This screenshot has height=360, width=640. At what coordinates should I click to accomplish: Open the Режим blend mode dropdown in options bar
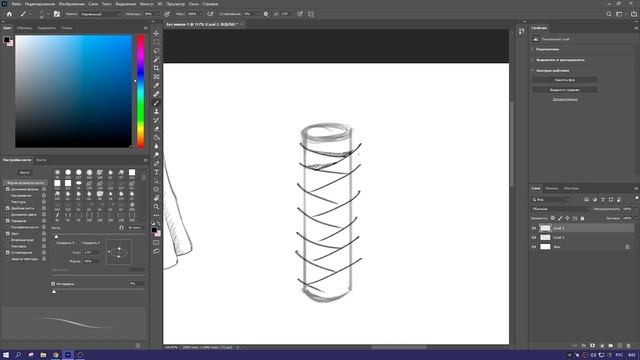100,14
